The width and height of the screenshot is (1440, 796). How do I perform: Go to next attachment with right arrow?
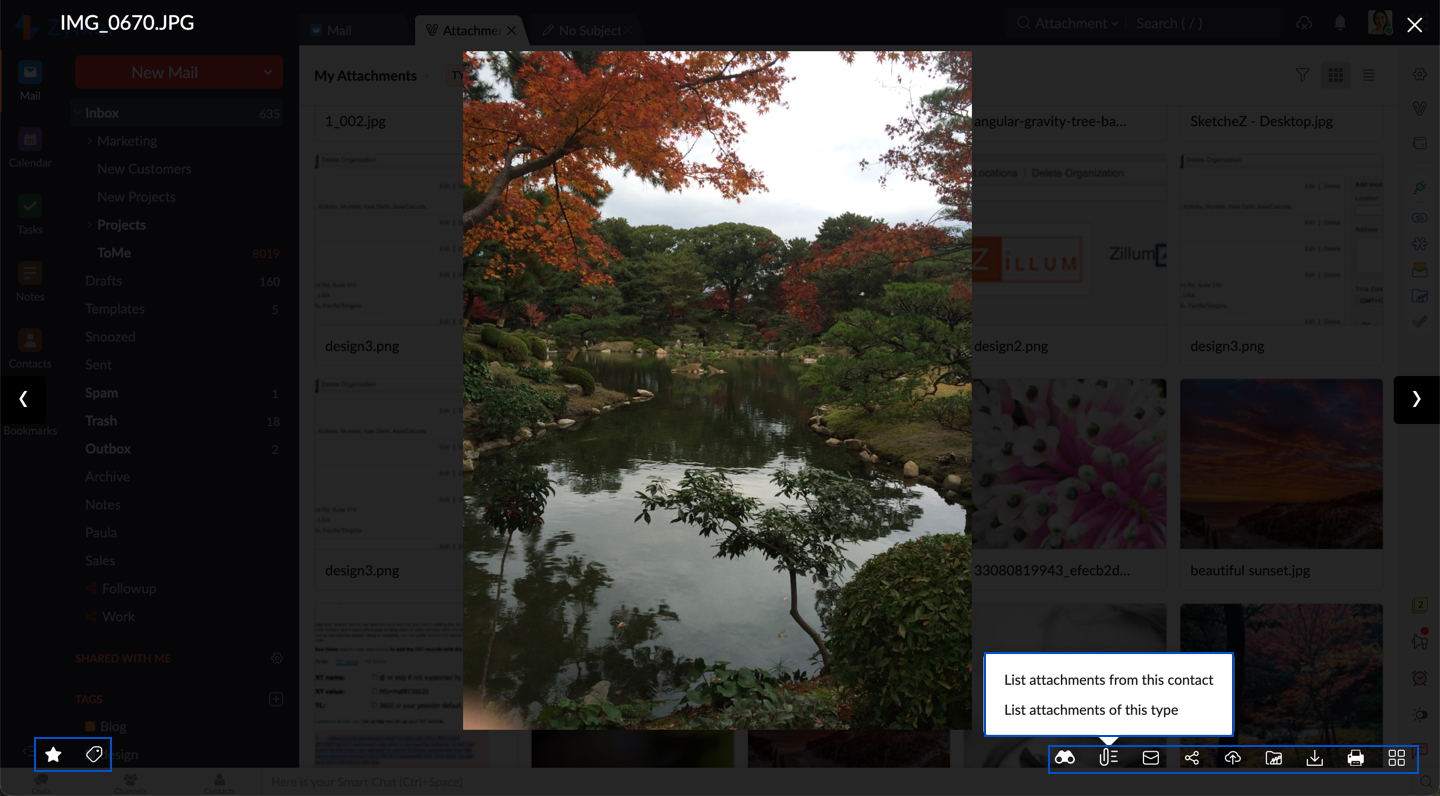coord(1416,399)
